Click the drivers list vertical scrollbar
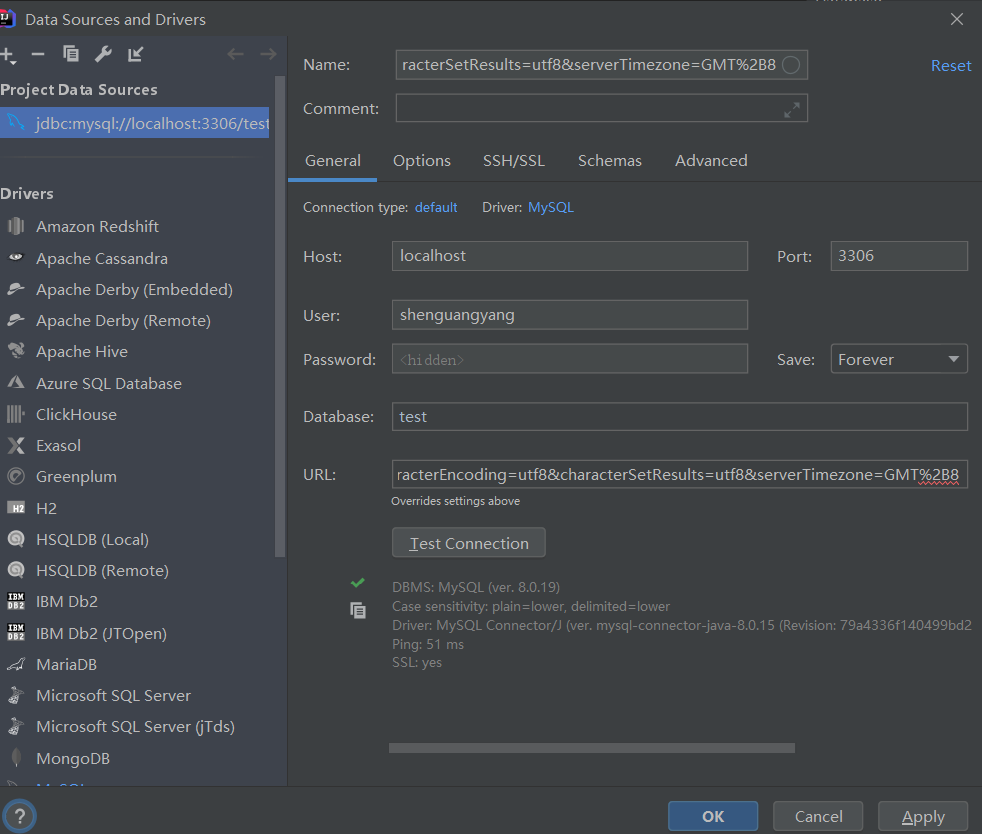The width and height of the screenshot is (982, 834). coord(280,316)
